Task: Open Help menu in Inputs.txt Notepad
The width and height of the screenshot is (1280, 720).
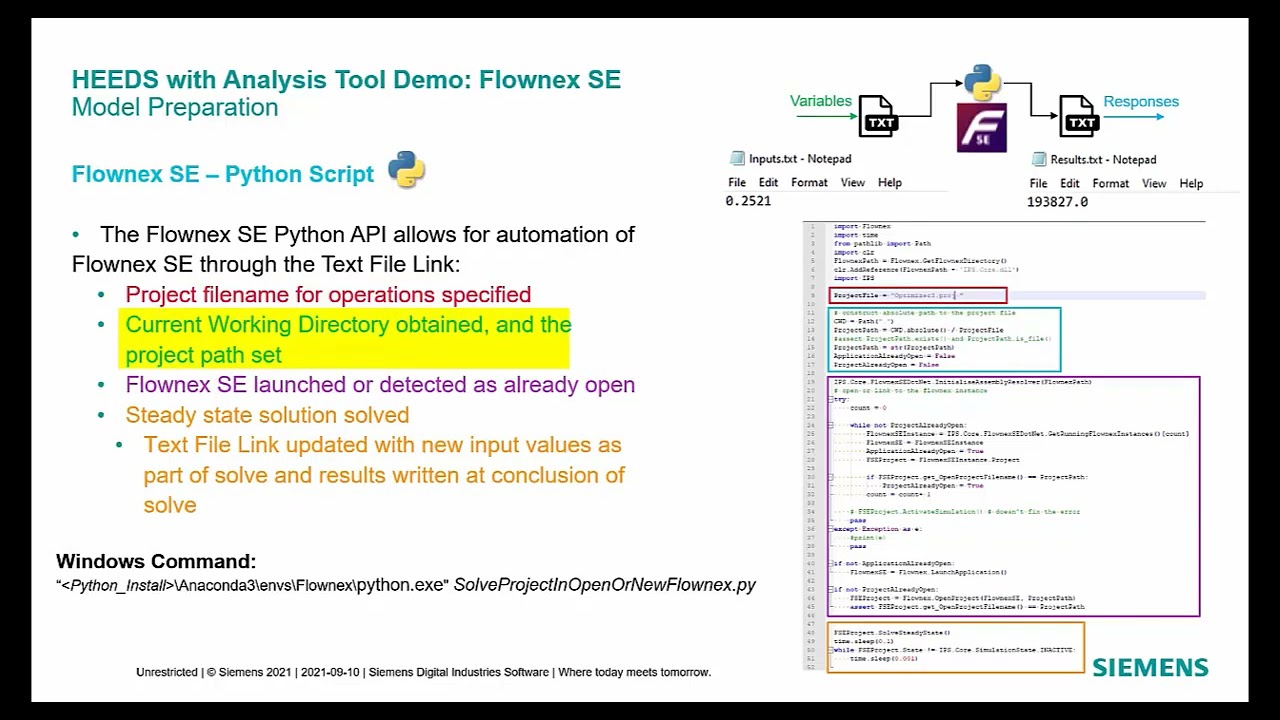Action: (x=890, y=183)
